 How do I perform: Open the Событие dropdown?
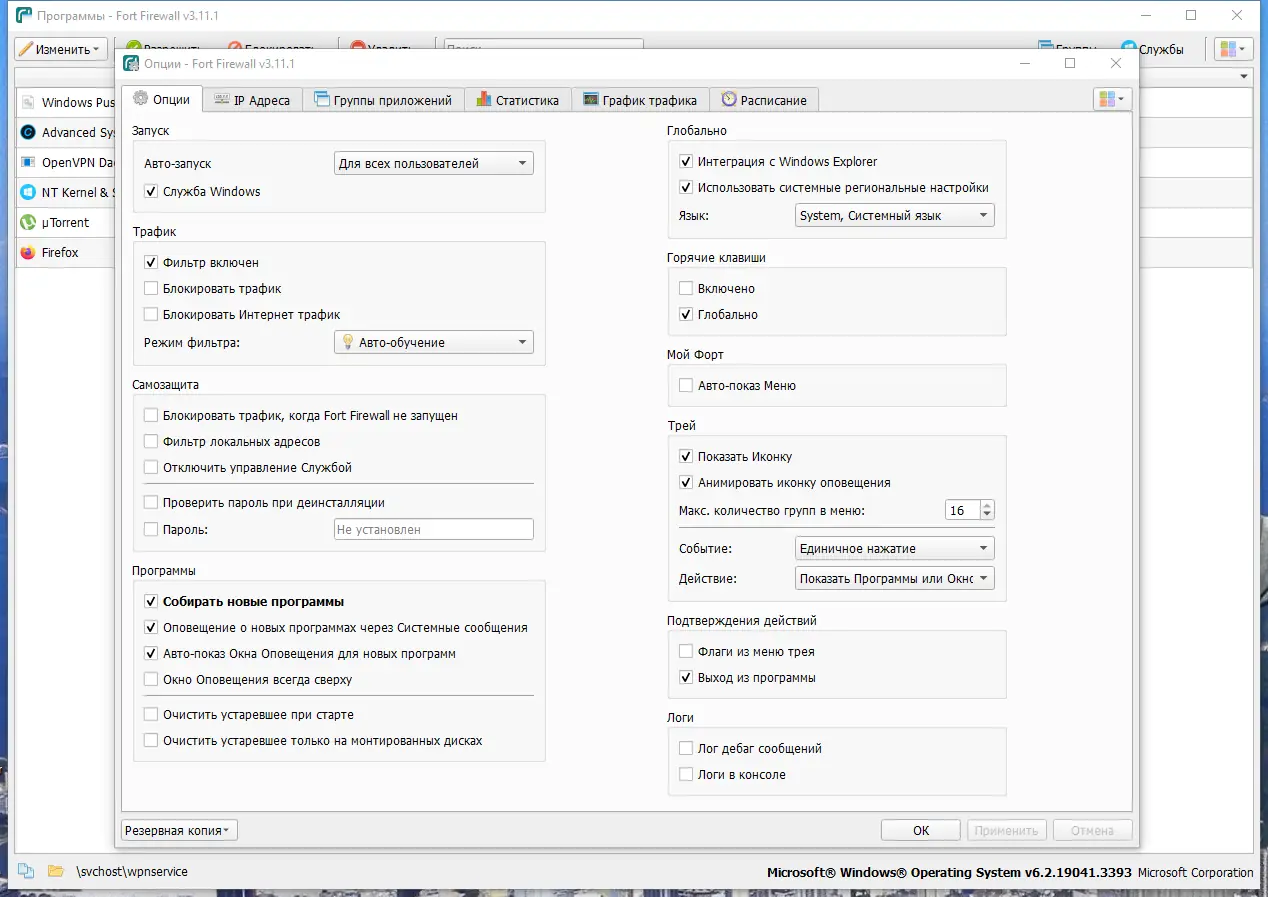[894, 548]
